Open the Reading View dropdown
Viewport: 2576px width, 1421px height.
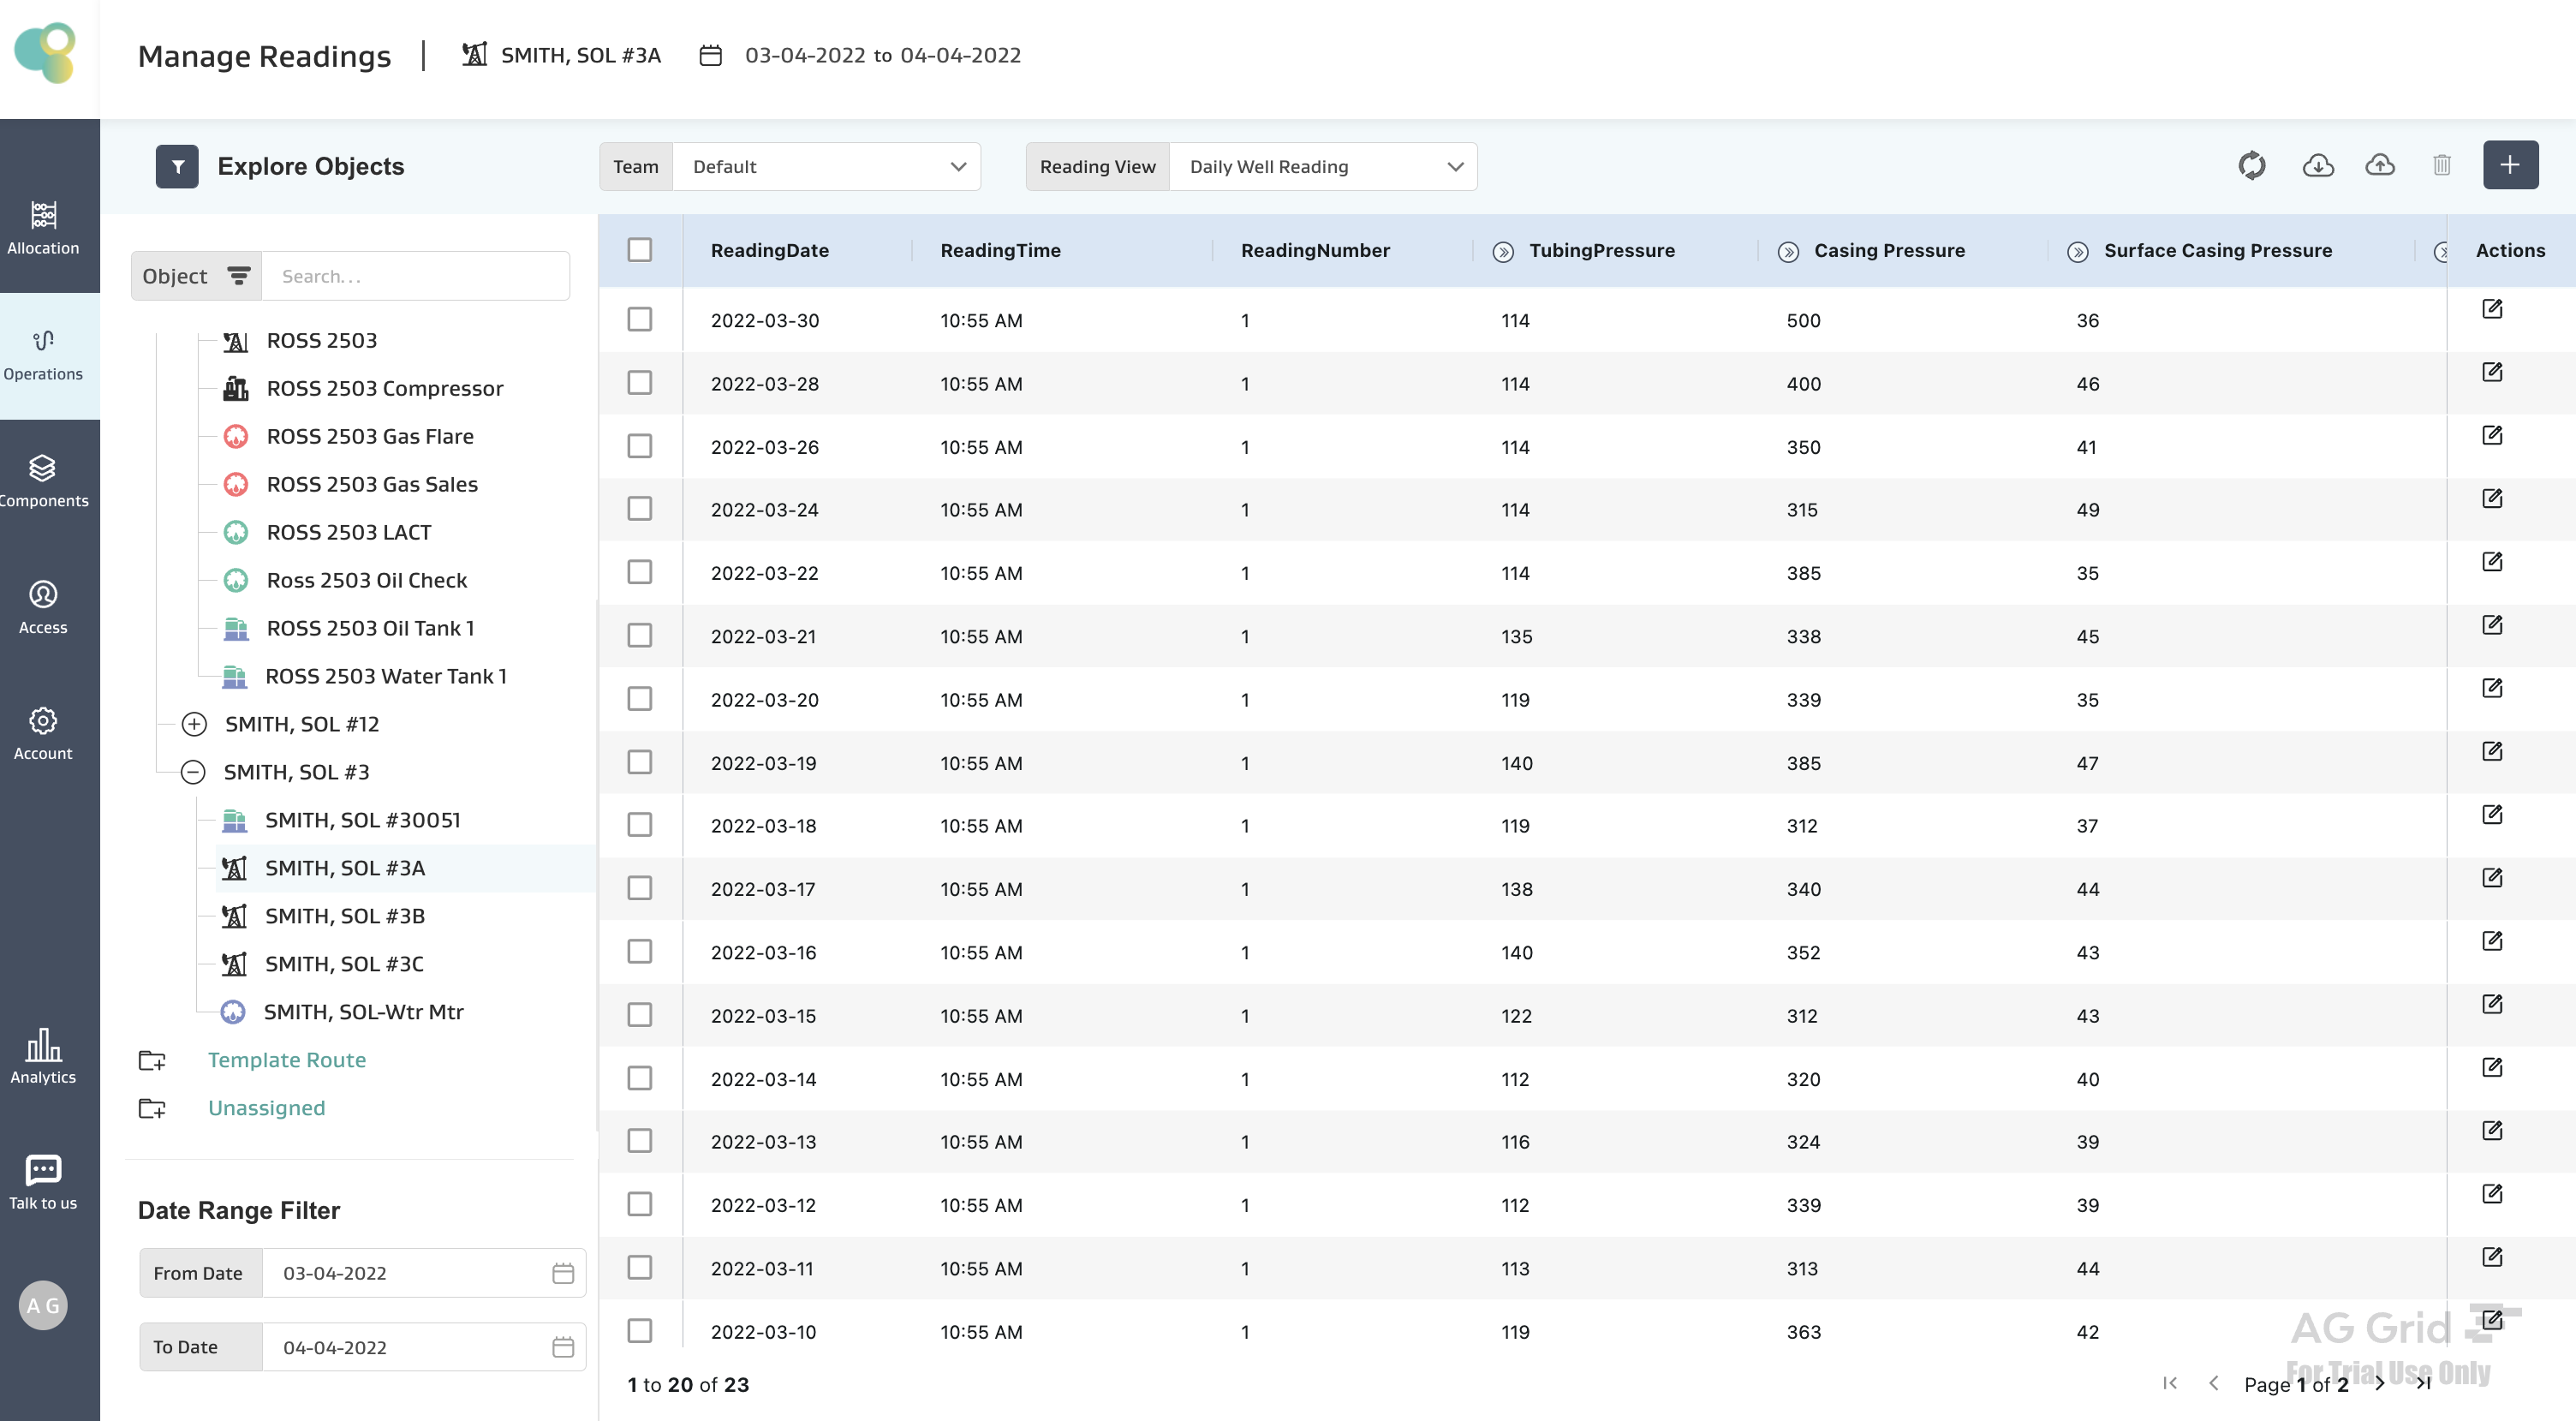pyautogui.click(x=1322, y=167)
